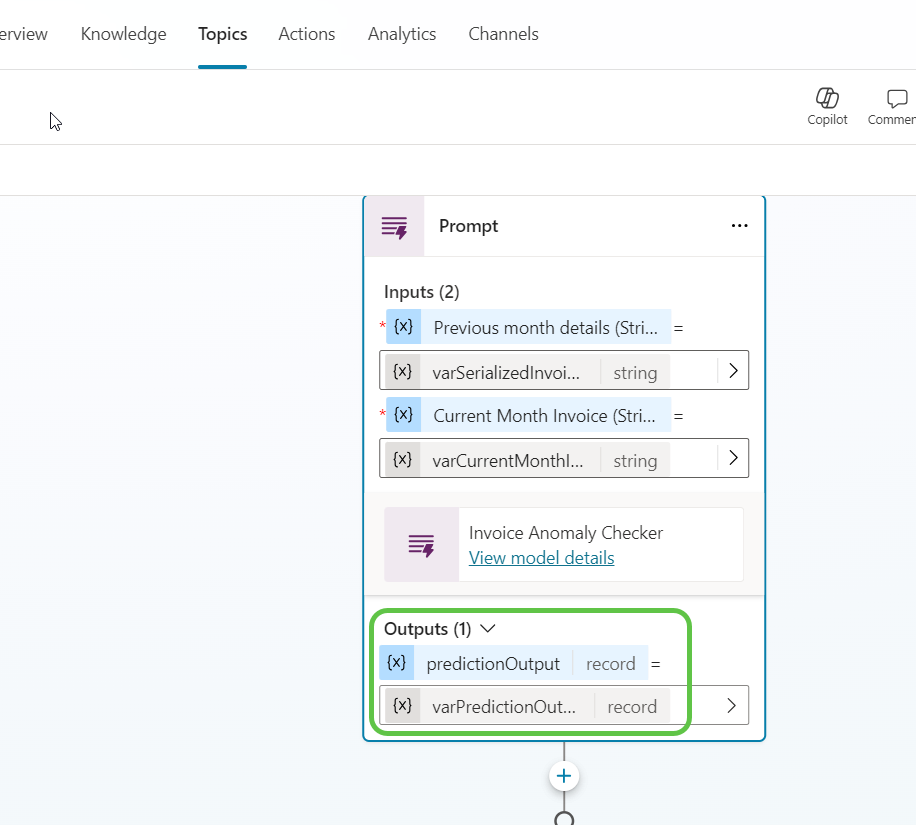Select the predictionOutput record type label

click(610, 662)
